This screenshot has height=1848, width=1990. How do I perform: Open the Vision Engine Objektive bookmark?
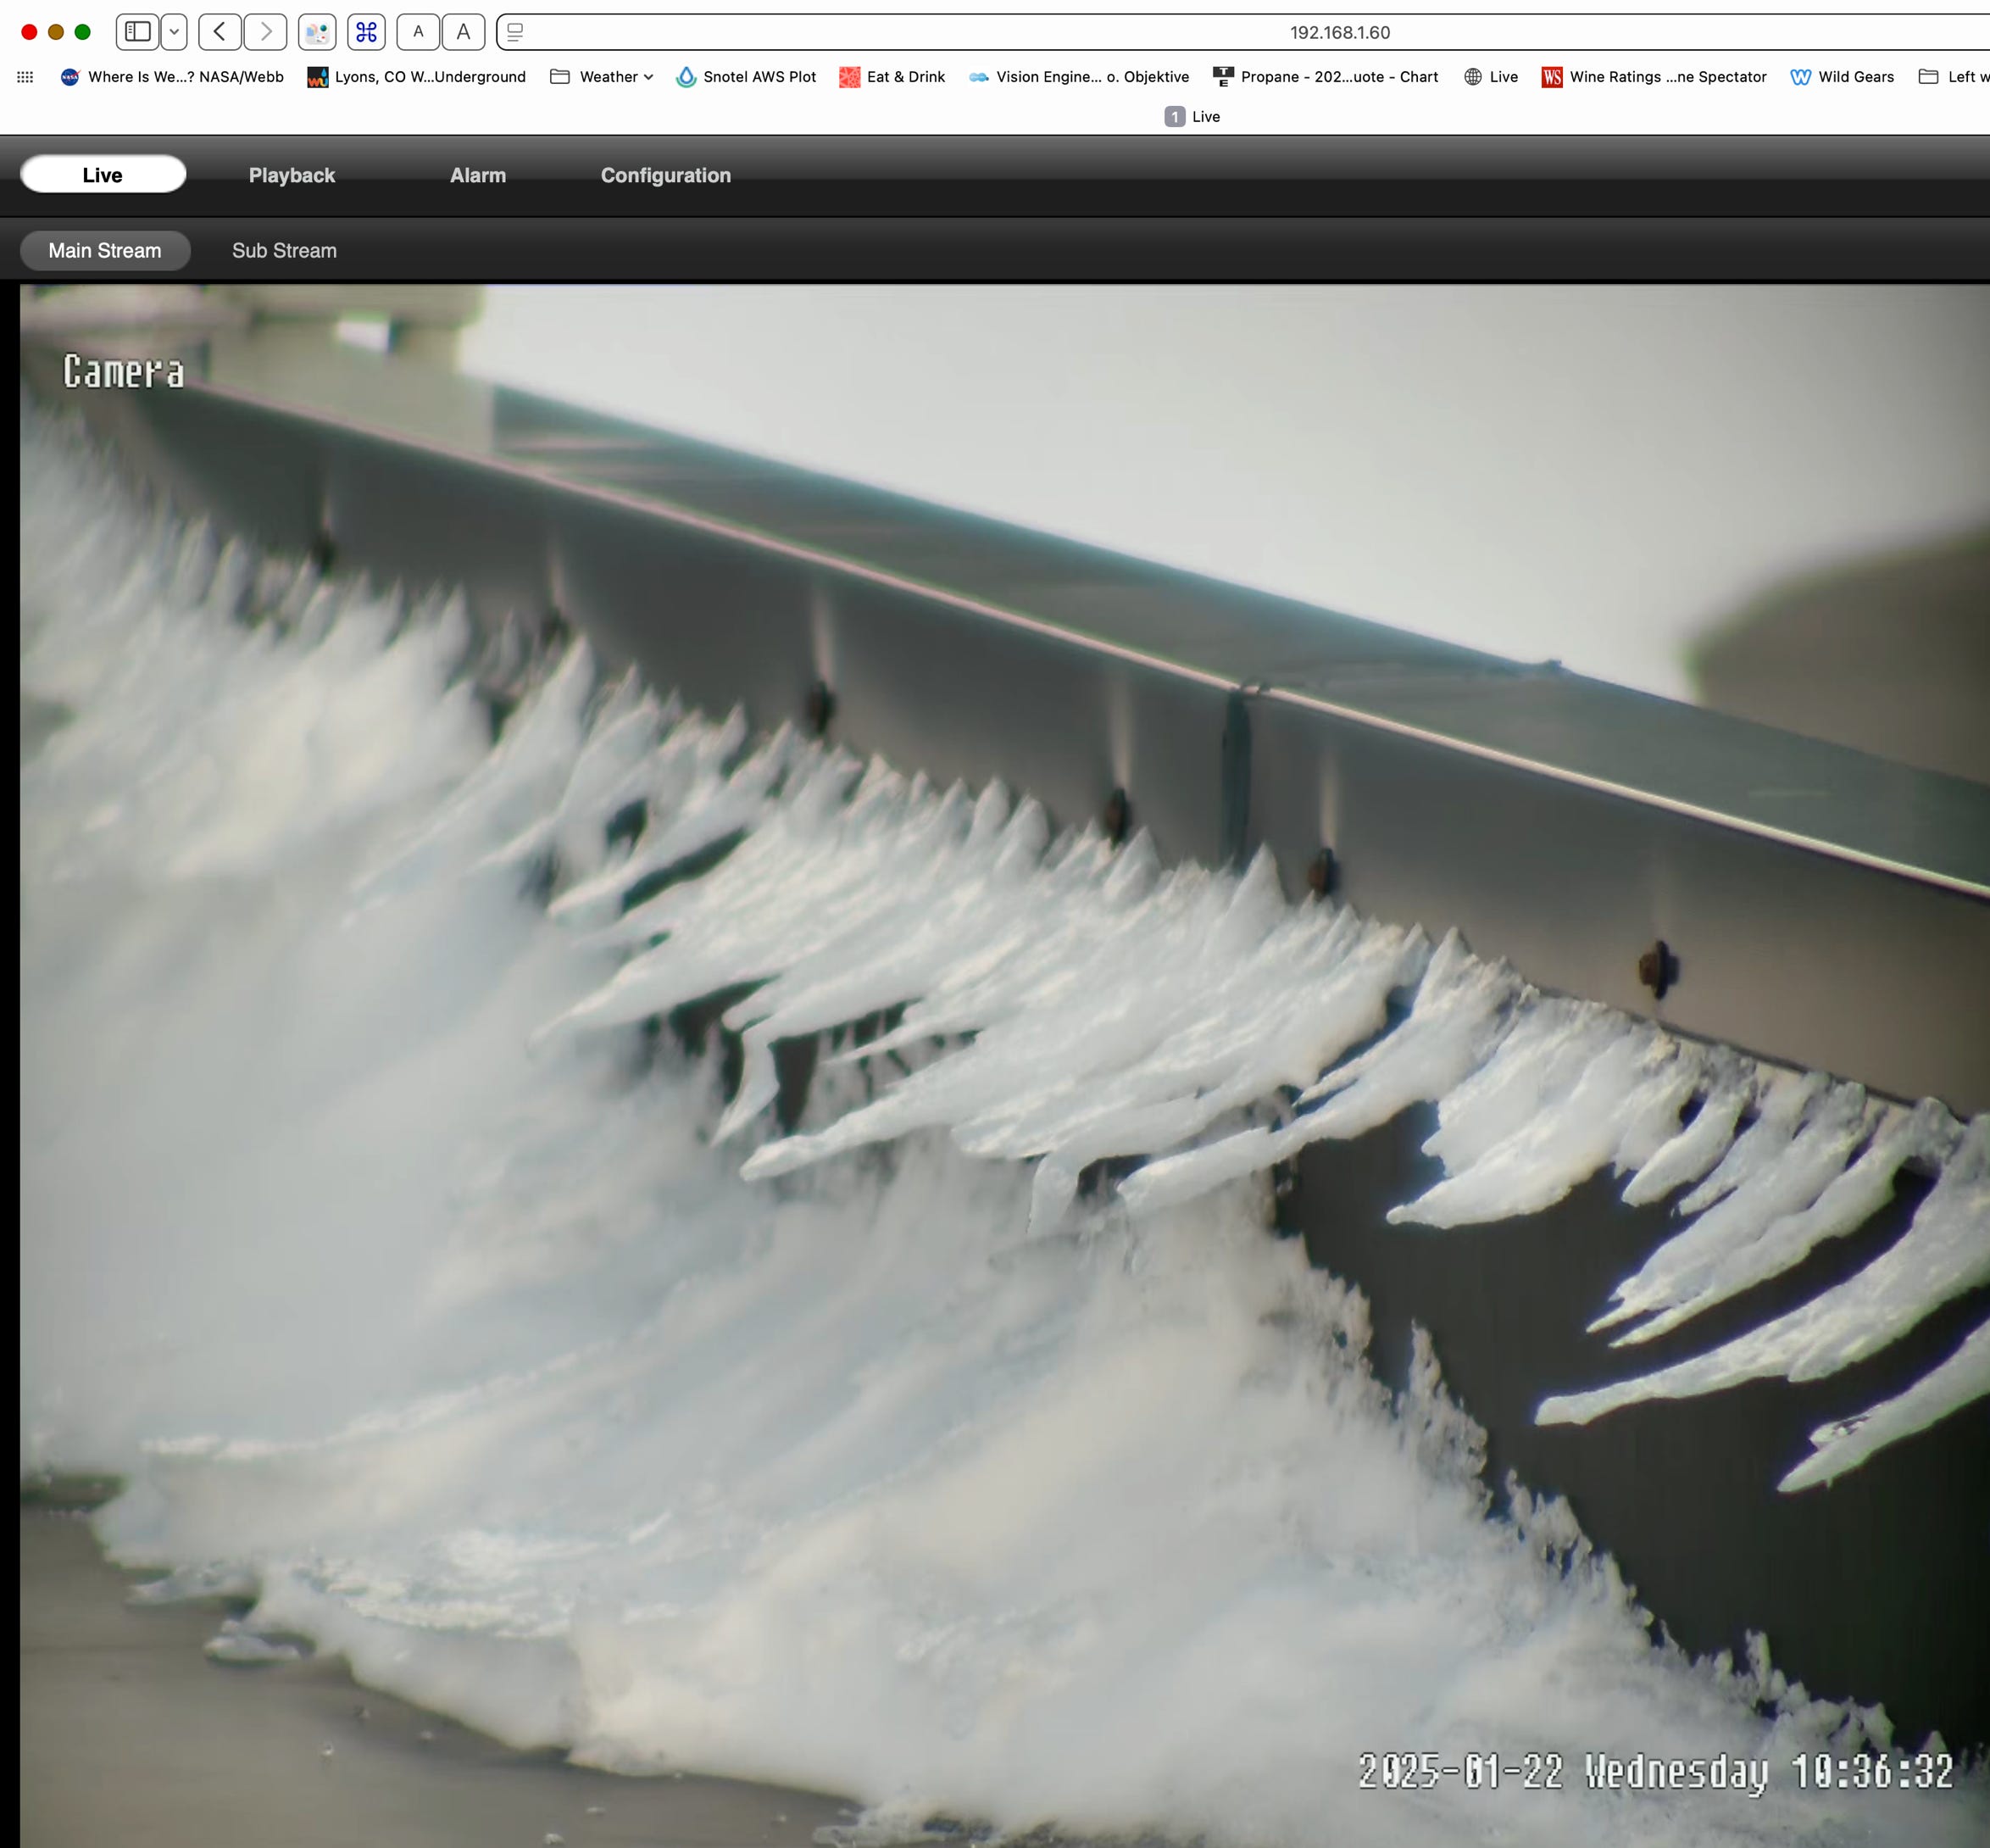[1079, 77]
